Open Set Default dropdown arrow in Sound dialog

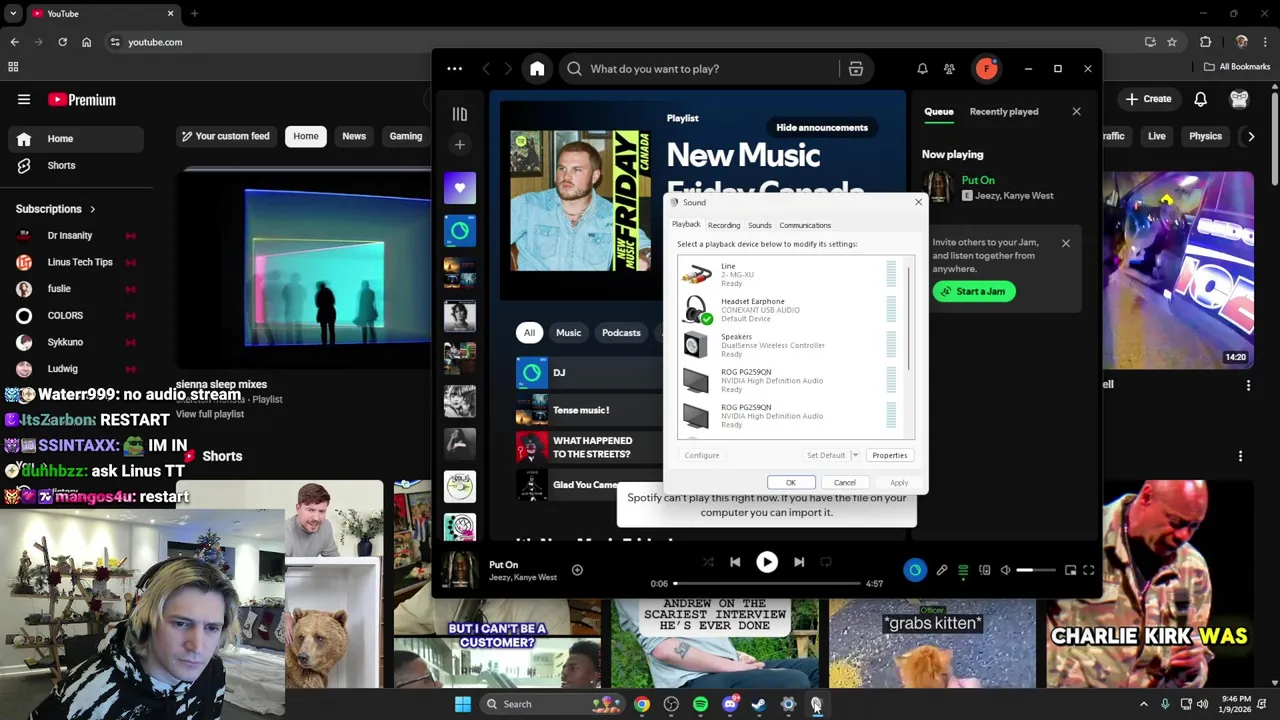click(x=855, y=455)
